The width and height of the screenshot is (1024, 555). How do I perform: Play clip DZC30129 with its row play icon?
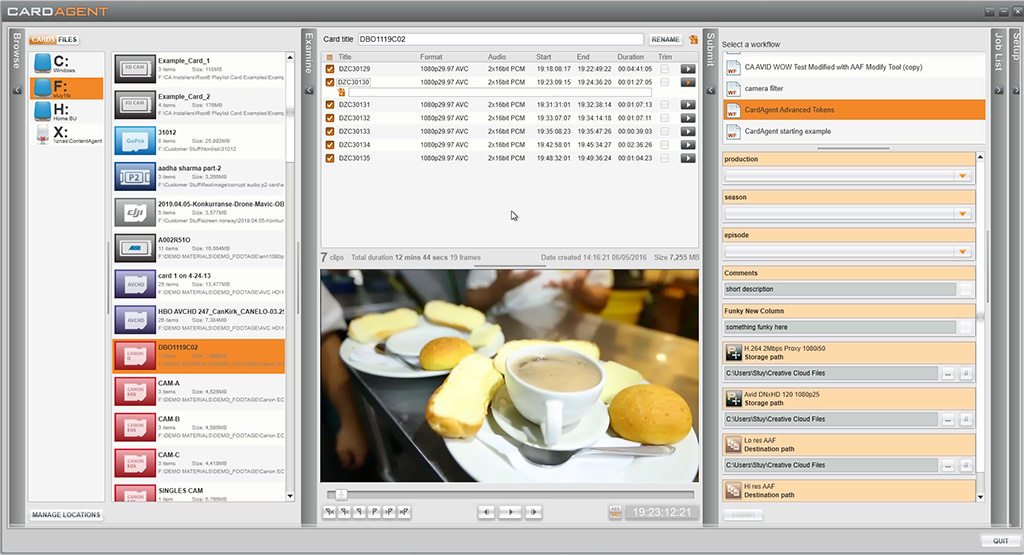(x=687, y=69)
